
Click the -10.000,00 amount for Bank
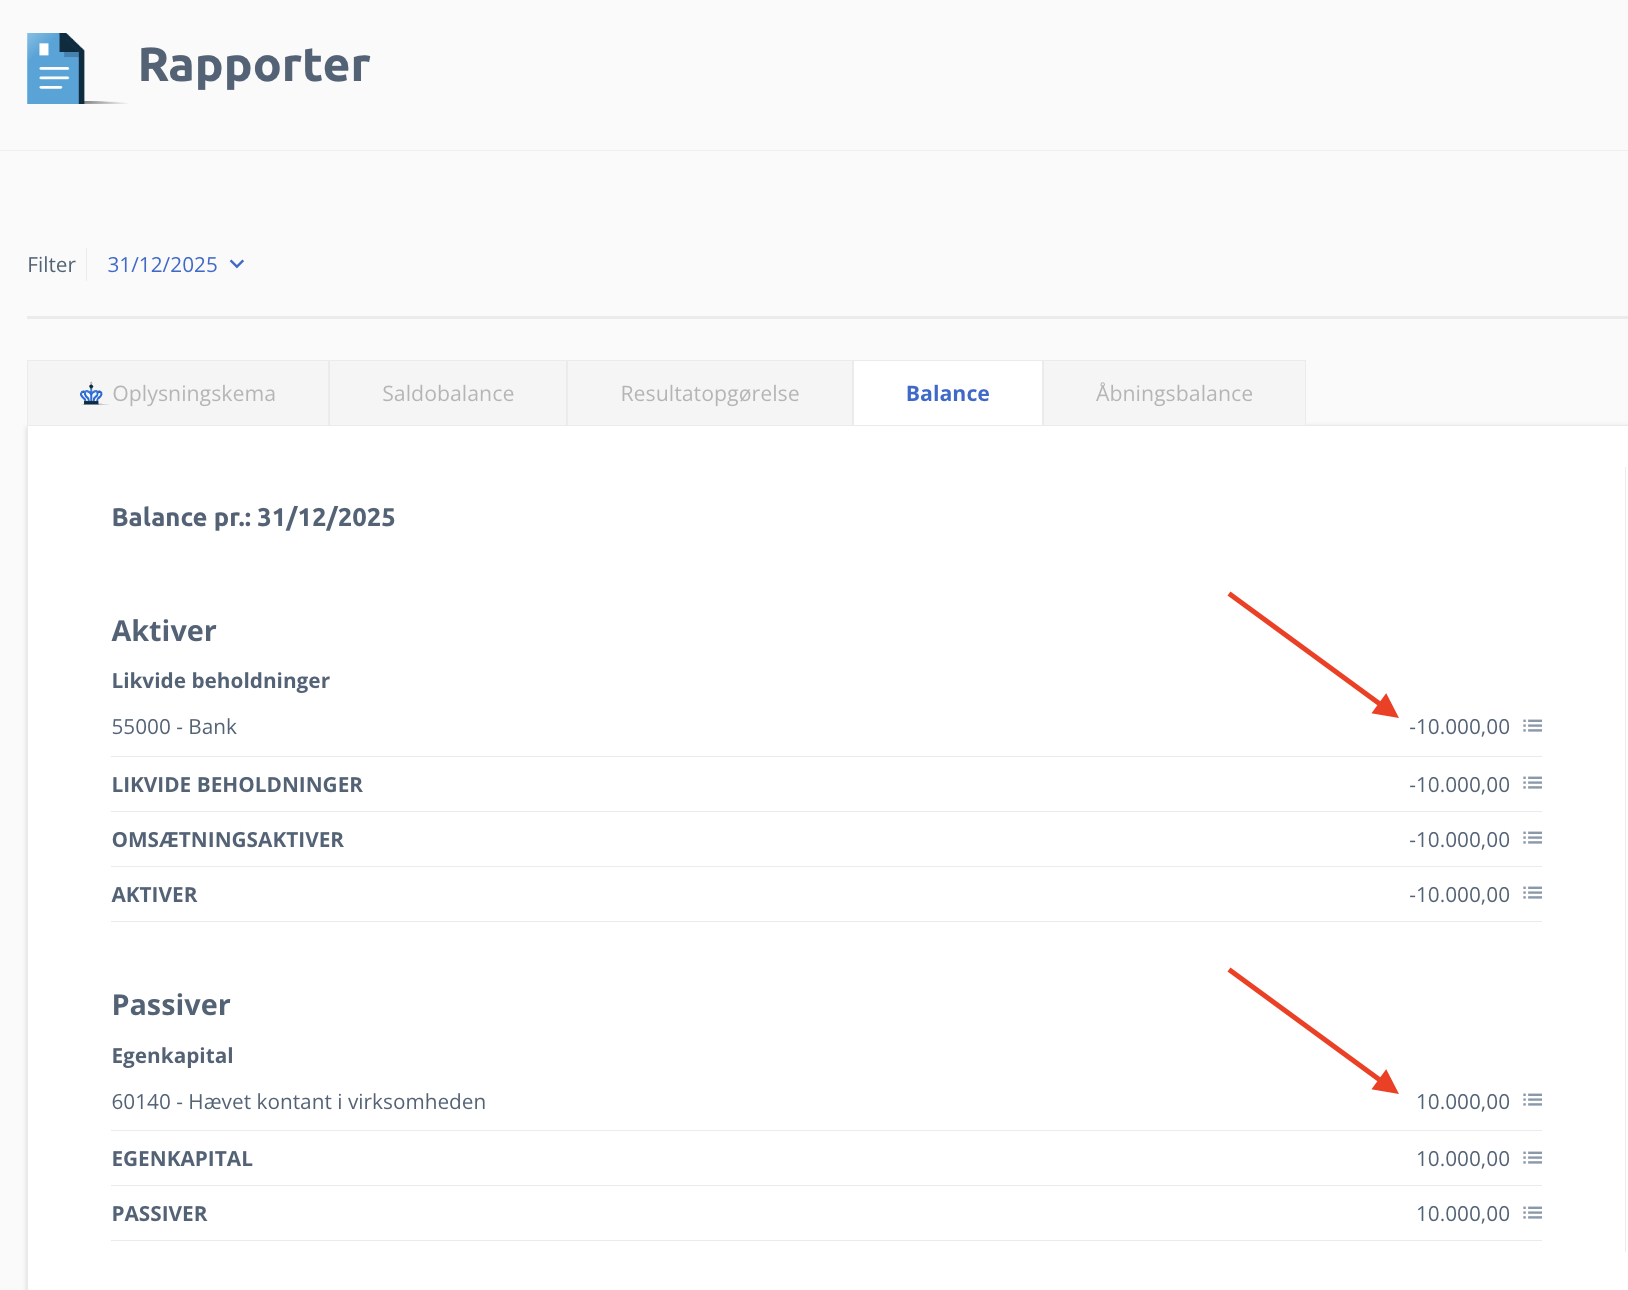coord(1459,727)
